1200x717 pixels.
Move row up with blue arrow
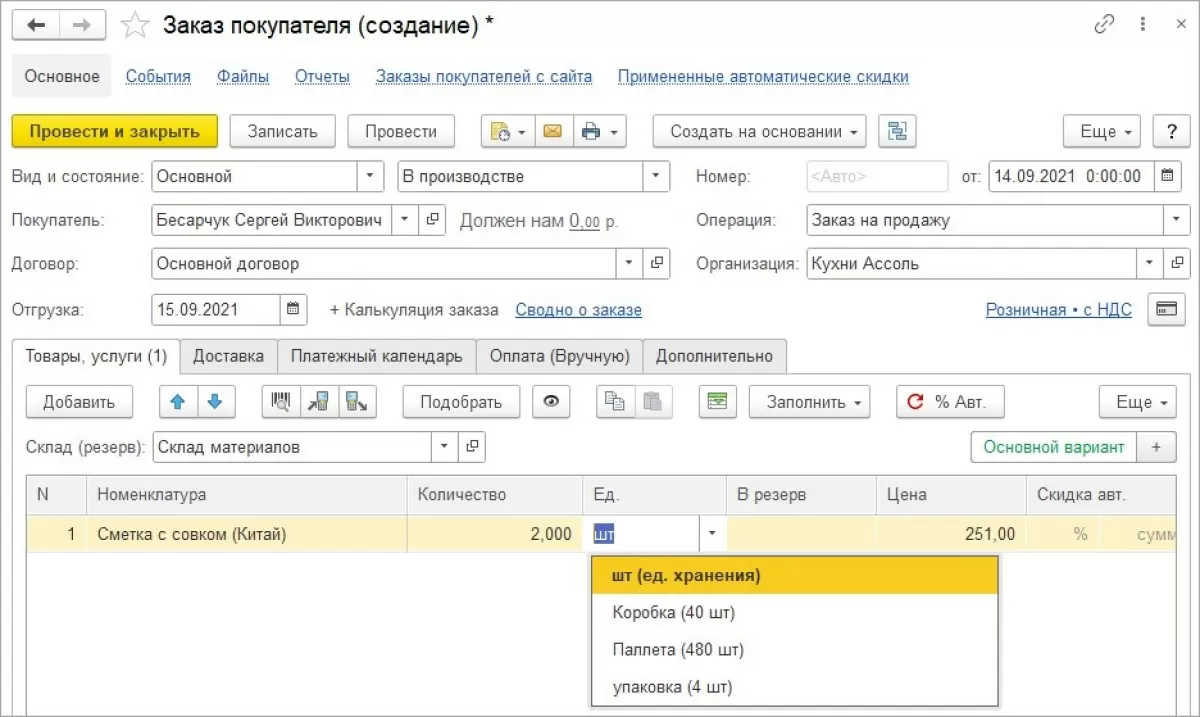tap(178, 402)
